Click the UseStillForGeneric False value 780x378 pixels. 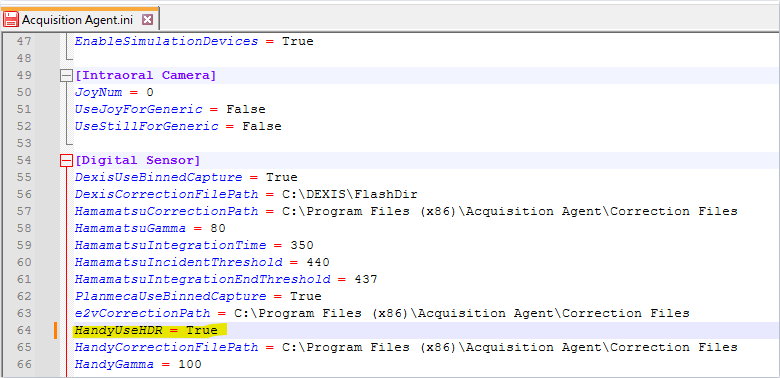[x=262, y=126]
